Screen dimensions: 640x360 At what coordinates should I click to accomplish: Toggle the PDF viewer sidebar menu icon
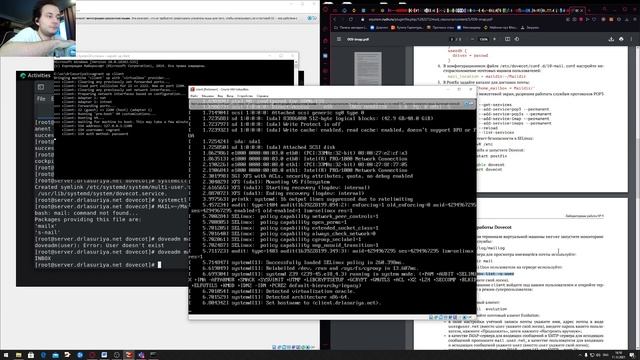point(338,39)
